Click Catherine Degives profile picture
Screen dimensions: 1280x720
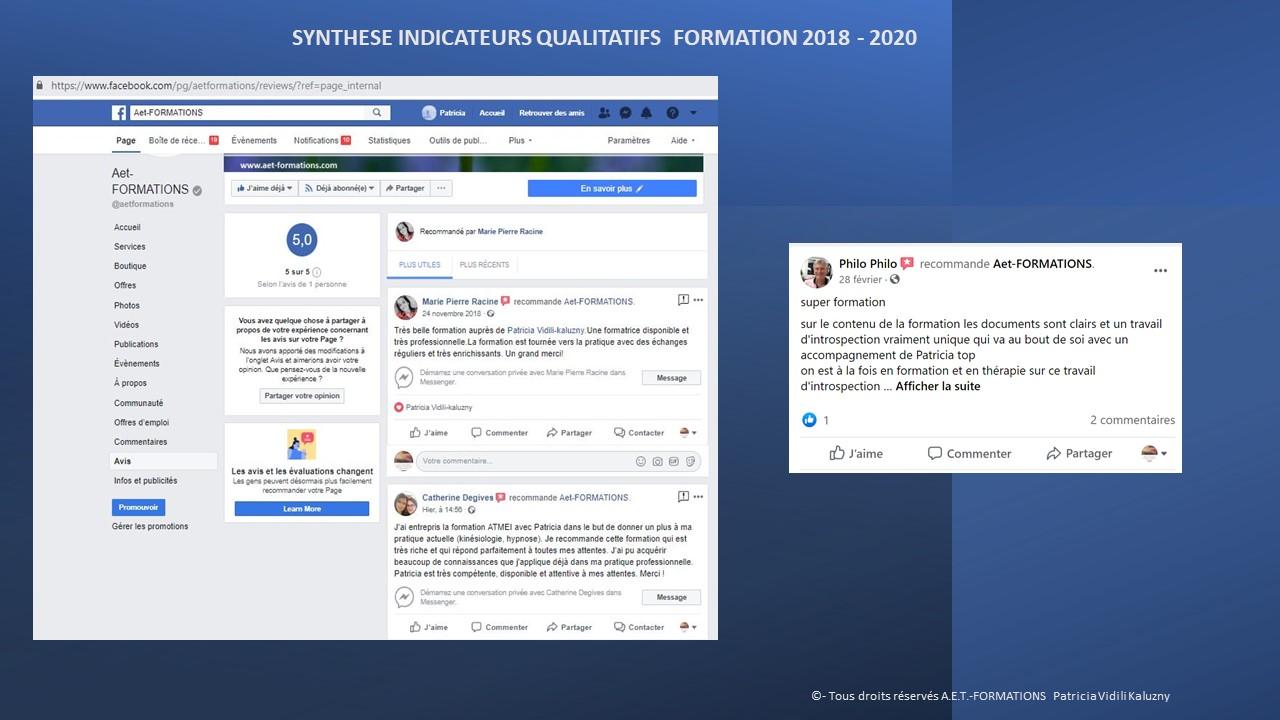pos(405,504)
